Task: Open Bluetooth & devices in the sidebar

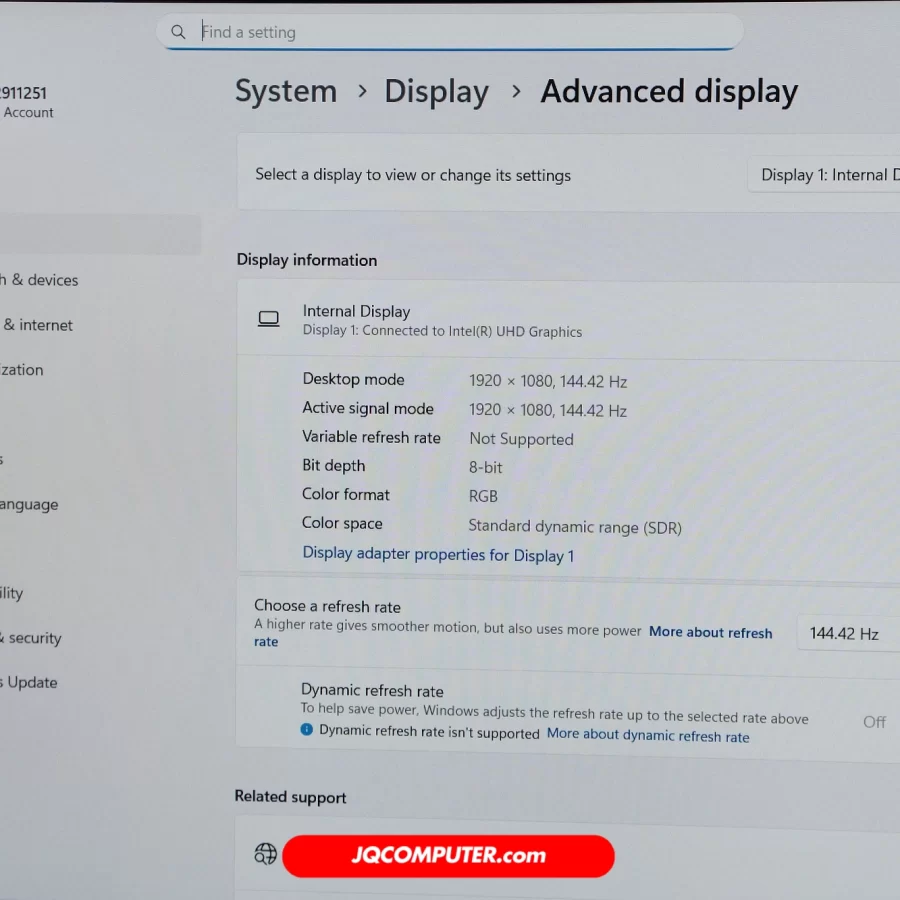Action: click(40, 280)
